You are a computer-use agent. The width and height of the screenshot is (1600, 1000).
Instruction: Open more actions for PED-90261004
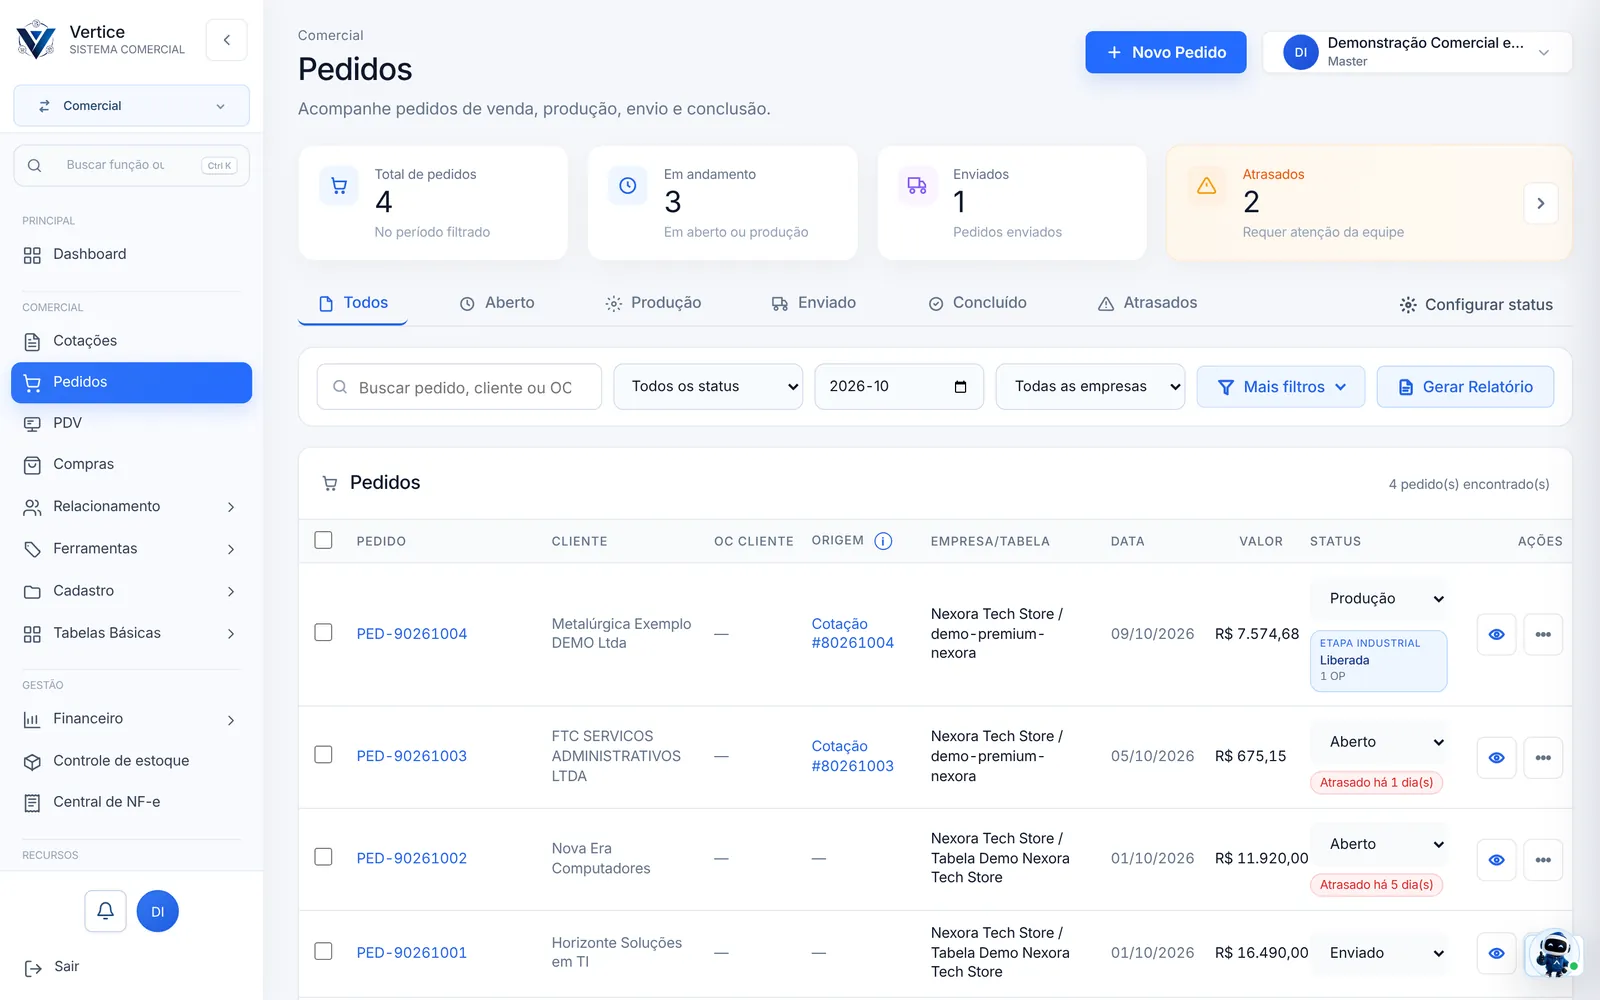pos(1543,634)
